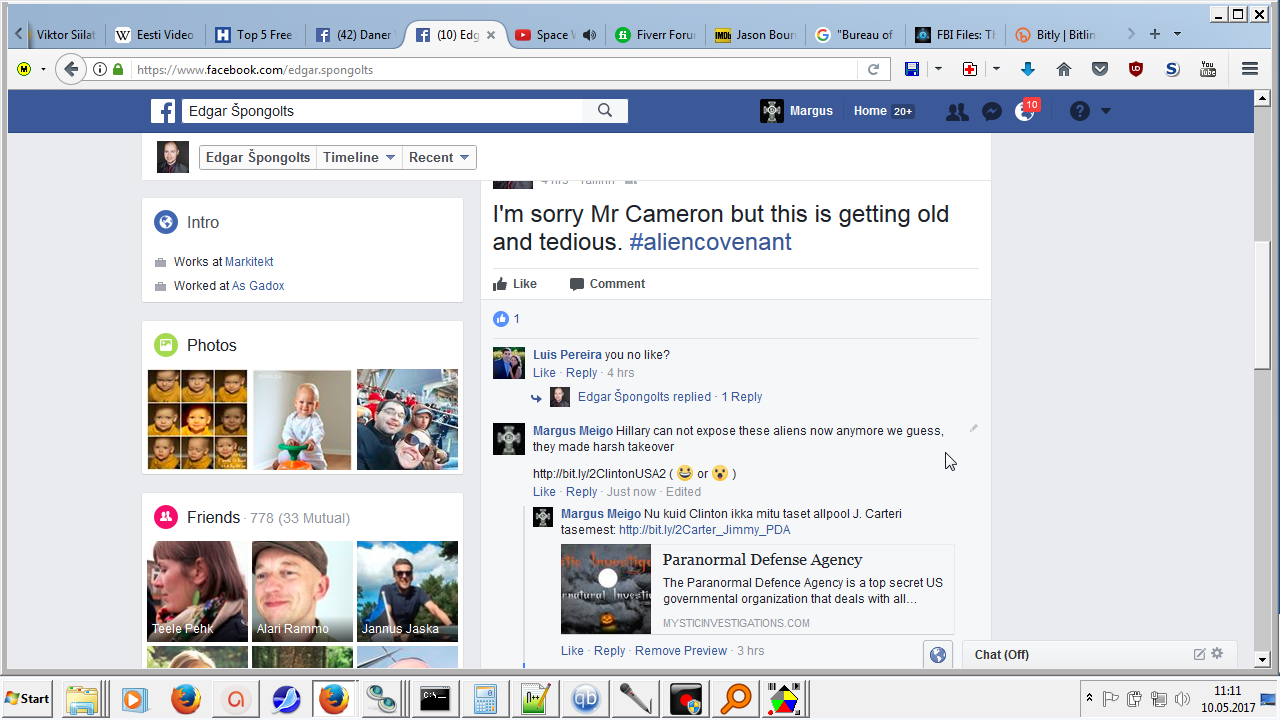The width and height of the screenshot is (1280, 720).
Task: Open a new browser tab with plus
Action: 1155,34
